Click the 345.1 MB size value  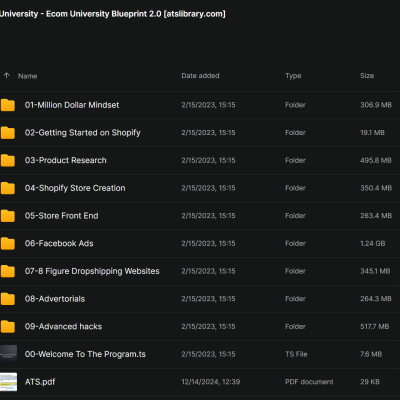point(375,271)
